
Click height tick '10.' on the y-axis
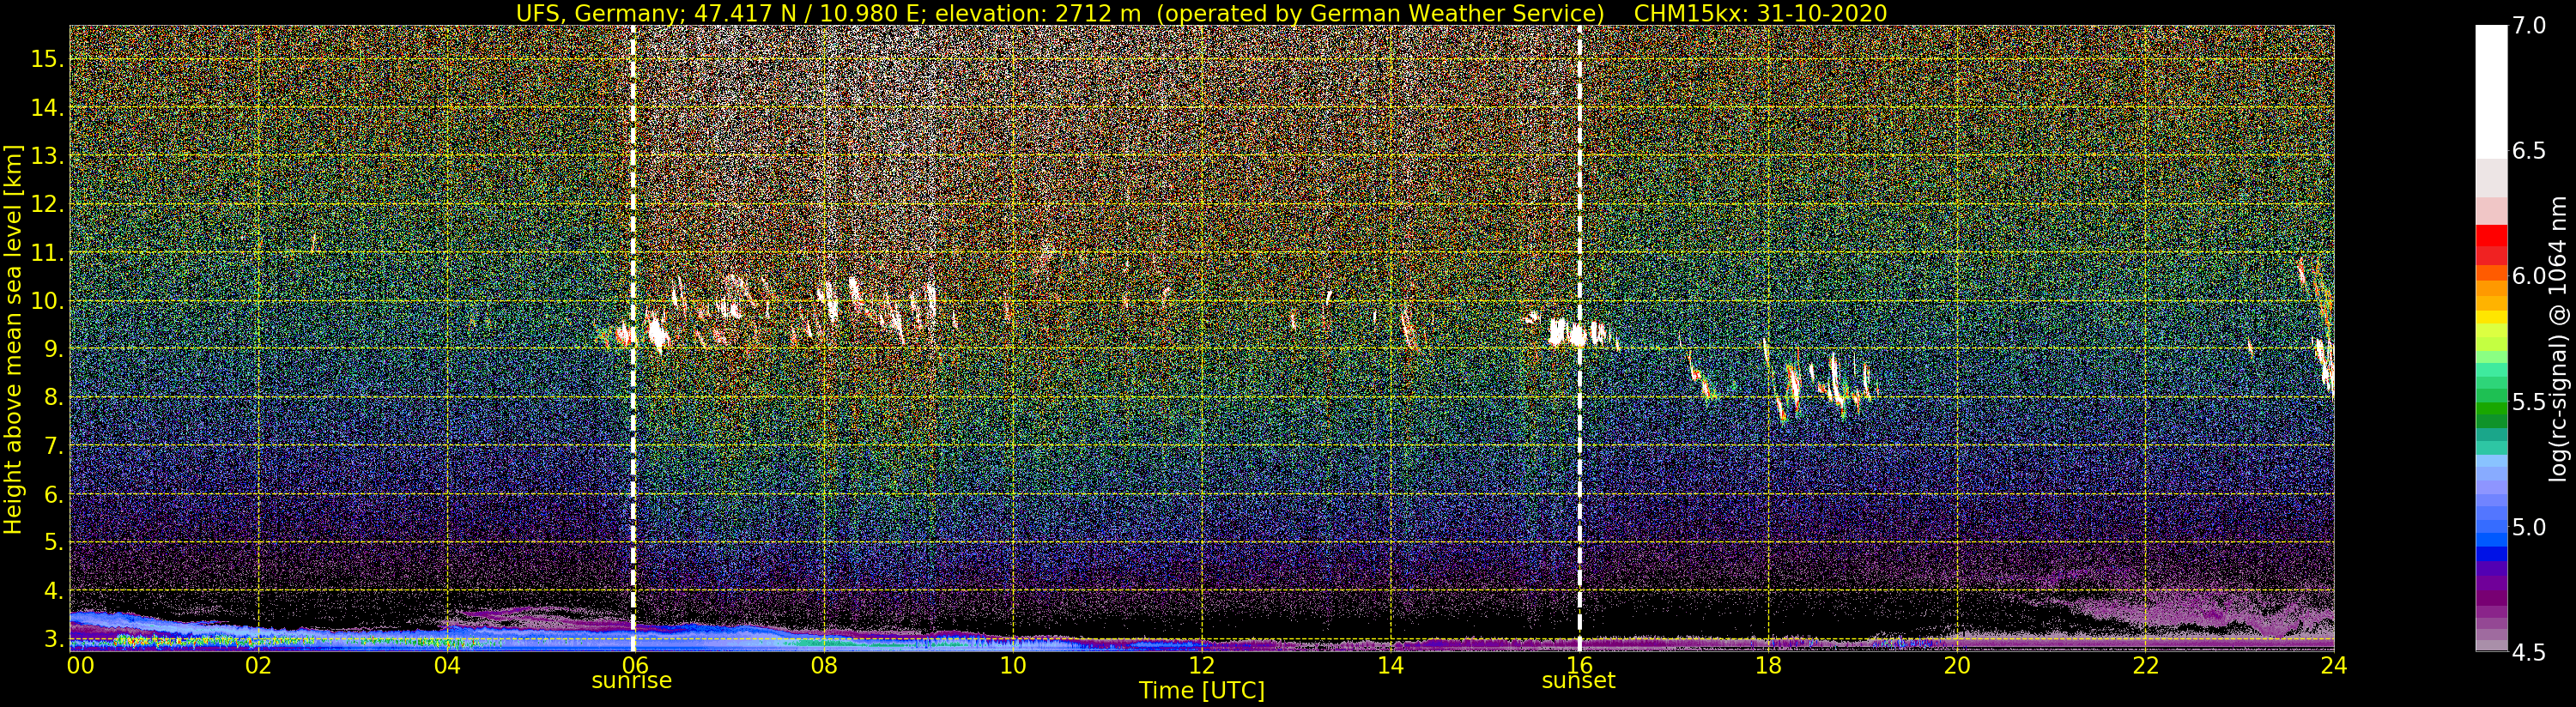point(47,301)
